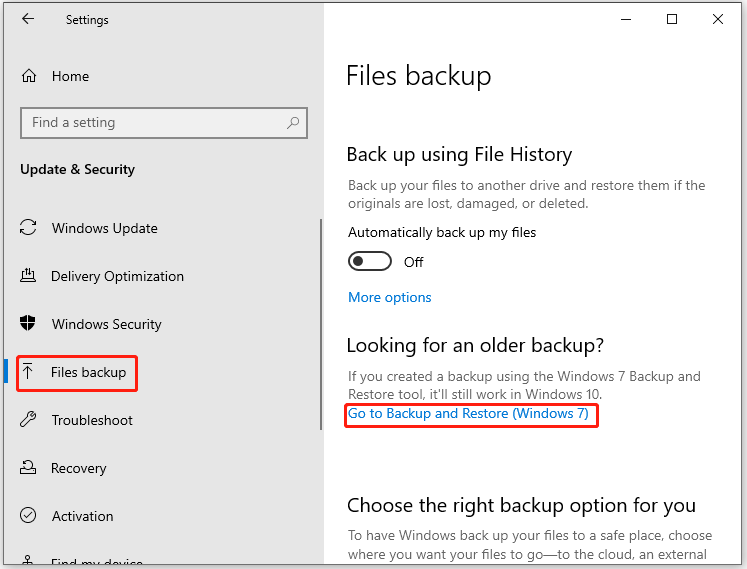Click the Recovery person icon

click(x=29, y=468)
